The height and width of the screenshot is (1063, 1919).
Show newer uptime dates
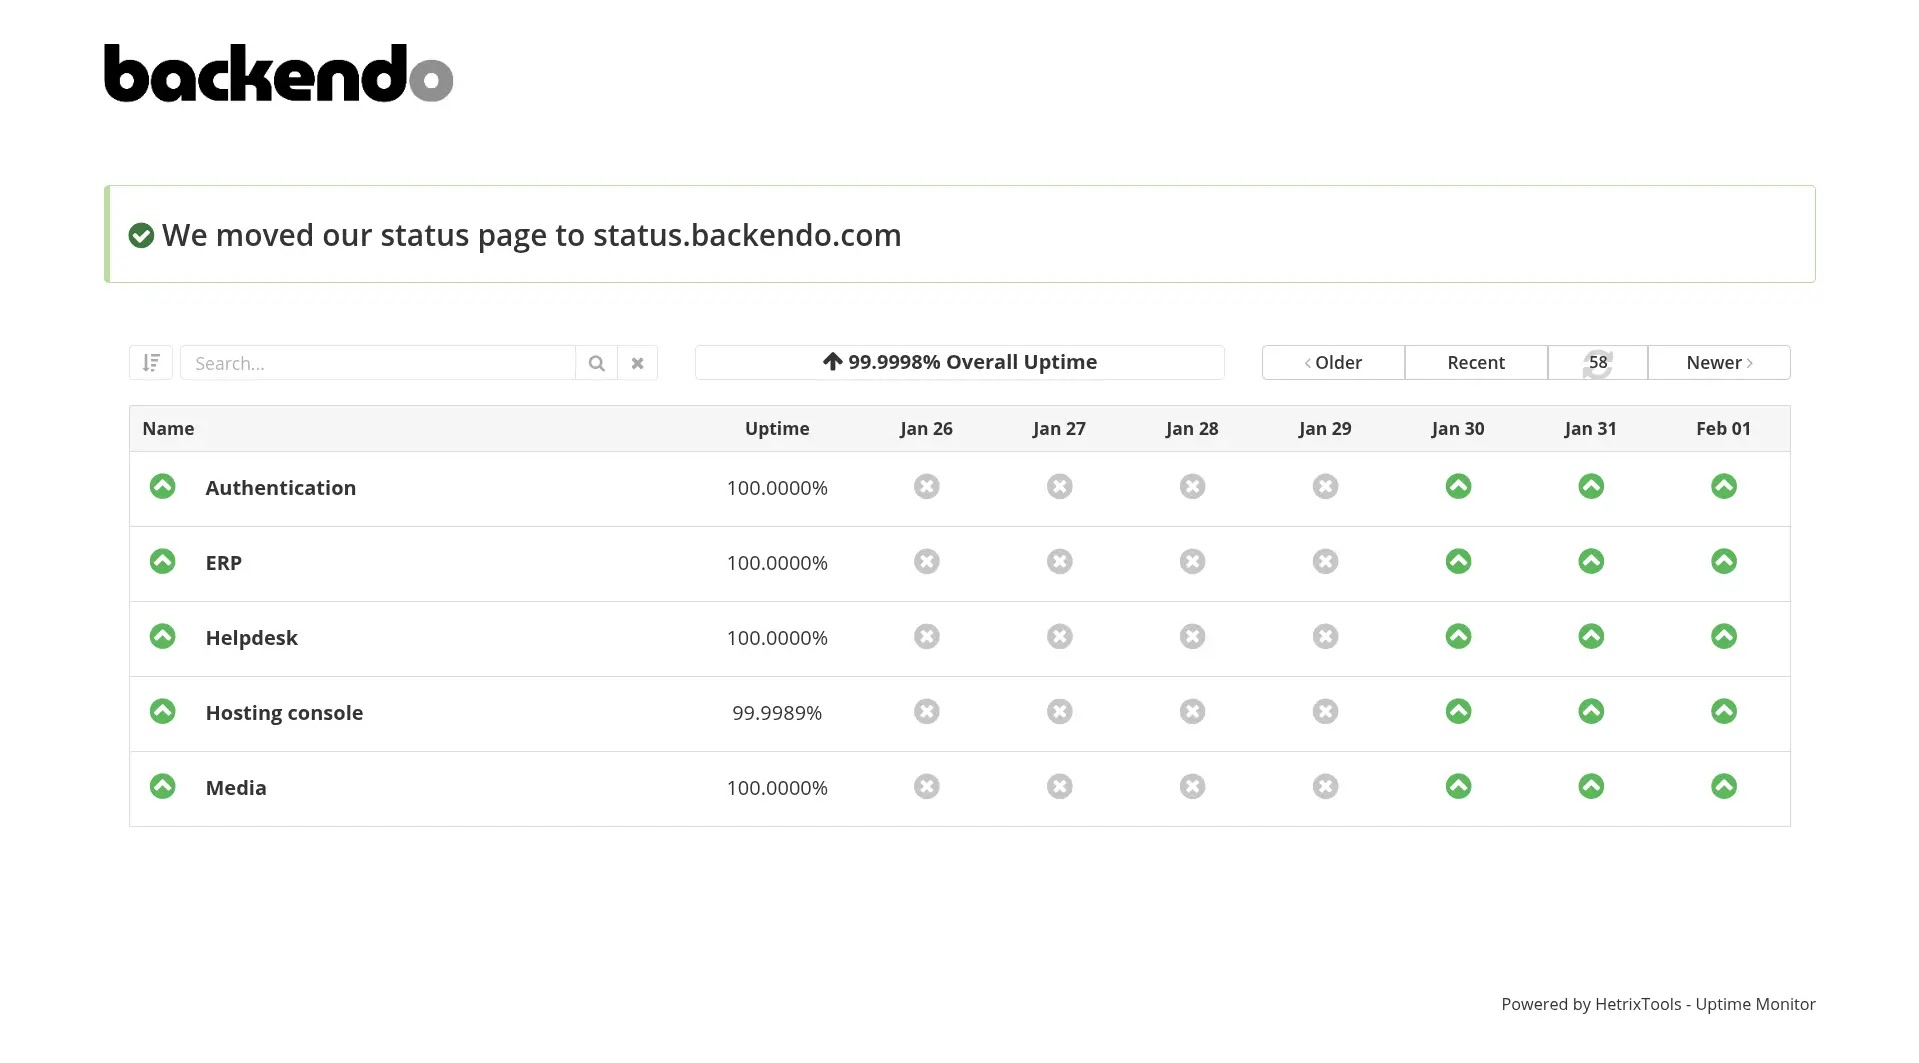1718,363
